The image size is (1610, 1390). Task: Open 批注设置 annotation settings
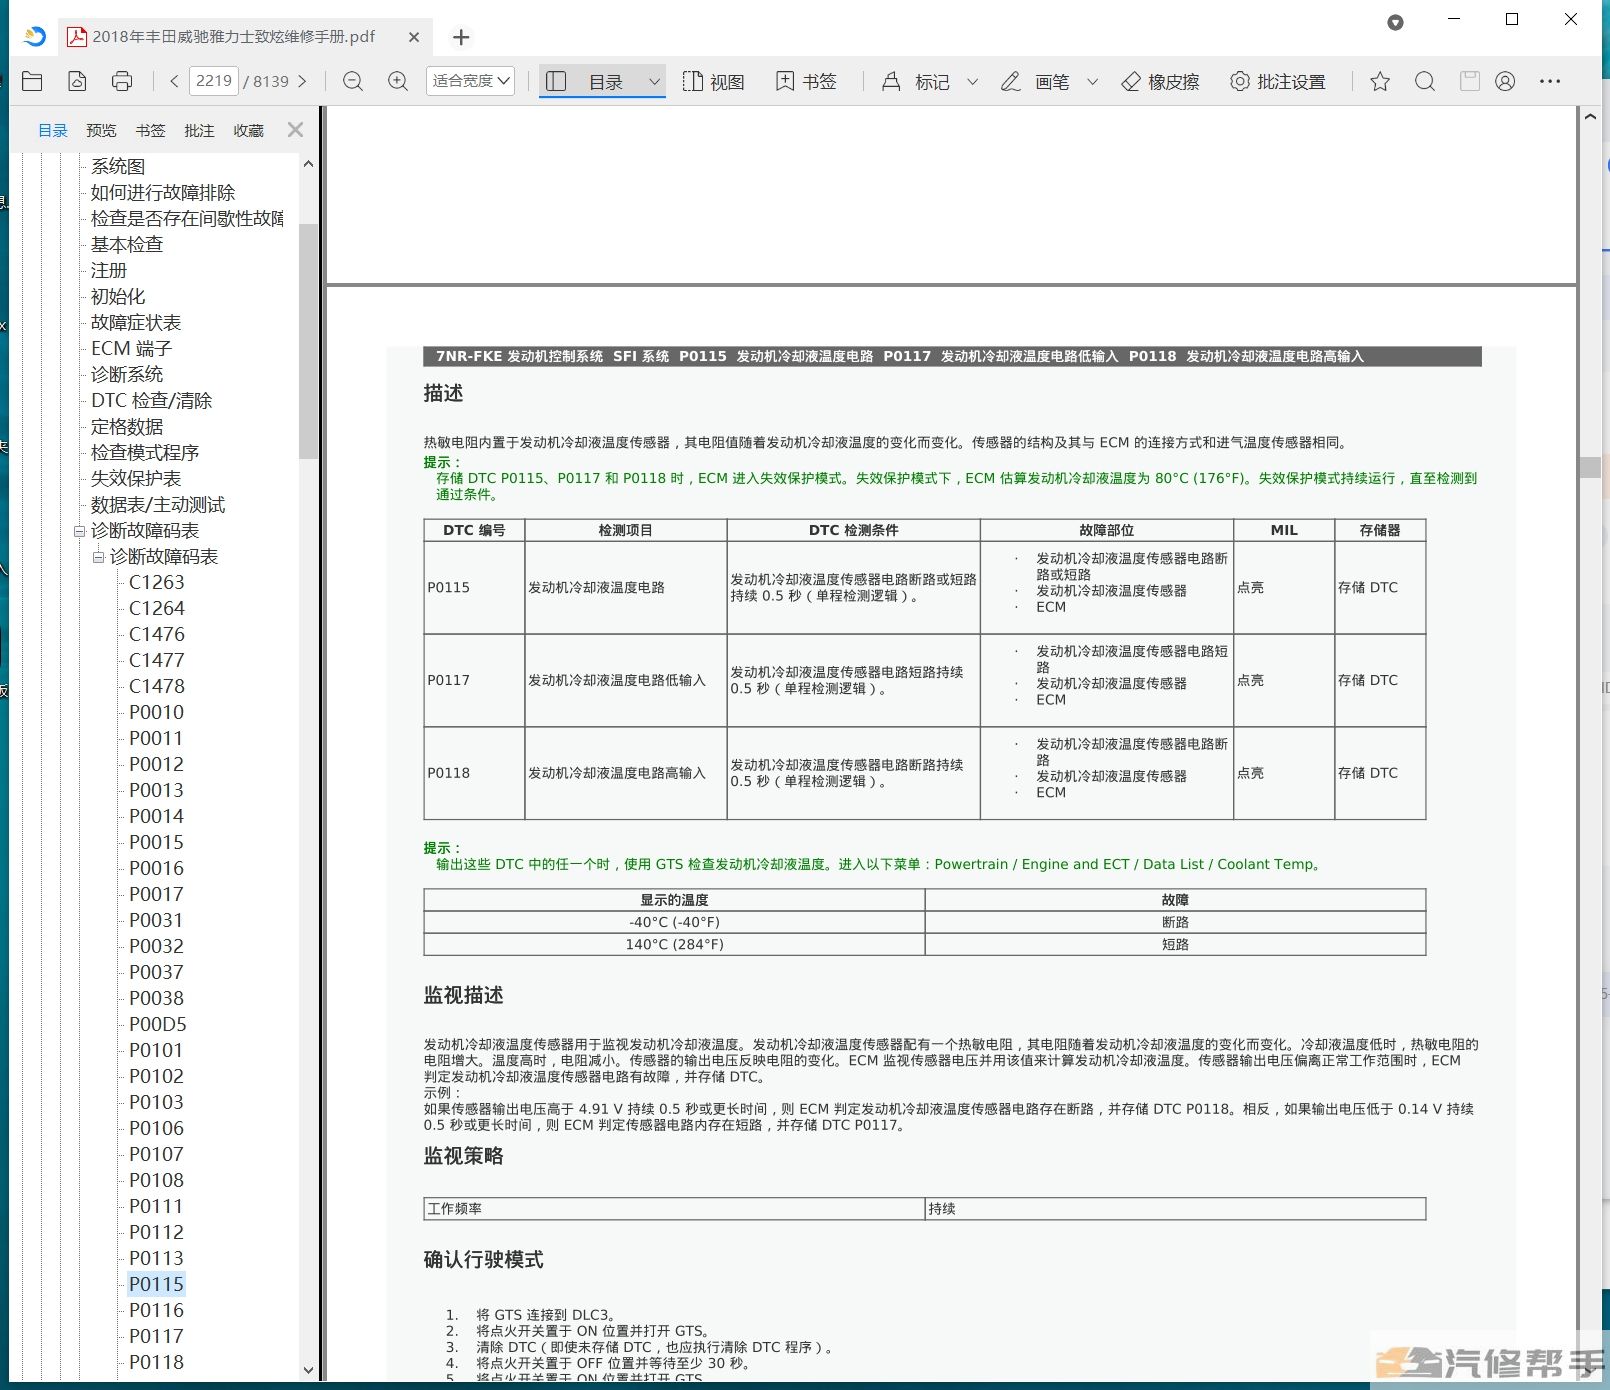(1277, 81)
